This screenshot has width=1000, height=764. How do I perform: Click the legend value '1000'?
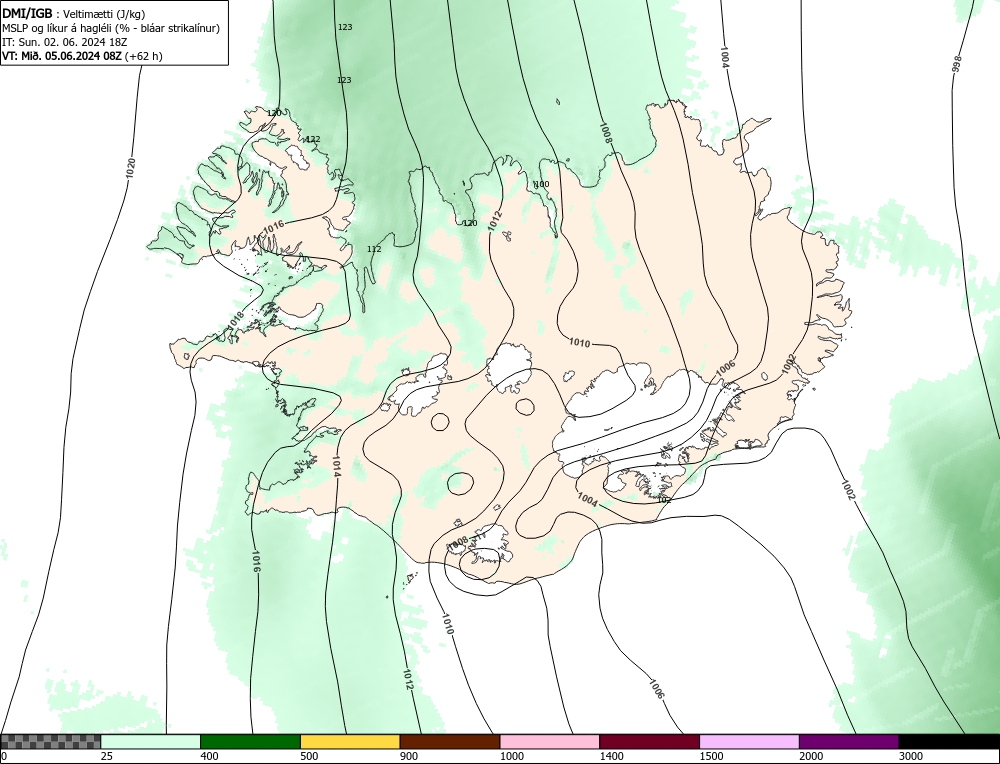pyautogui.click(x=511, y=756)
